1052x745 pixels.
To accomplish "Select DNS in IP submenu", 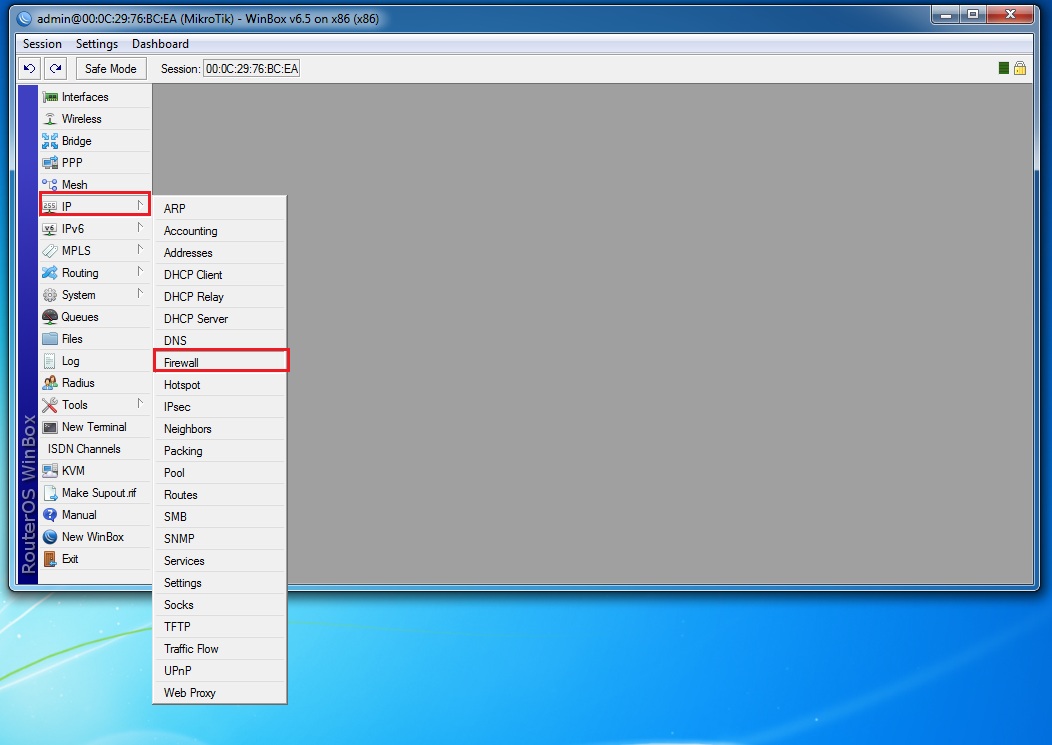I will [x=220, y=341].
